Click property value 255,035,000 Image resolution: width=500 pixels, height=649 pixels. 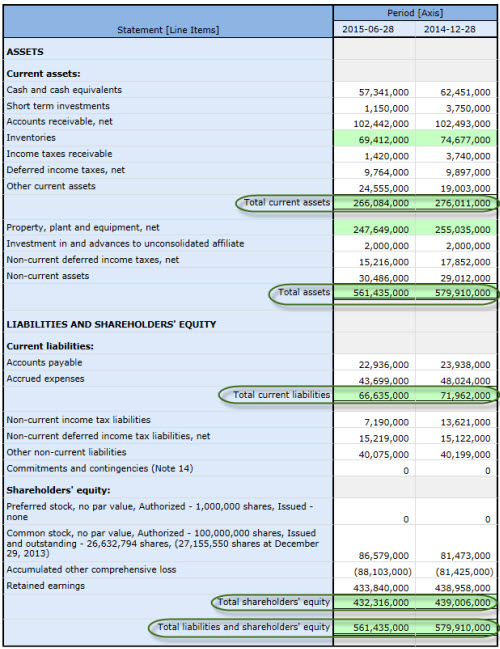click(x=463, y=230)
